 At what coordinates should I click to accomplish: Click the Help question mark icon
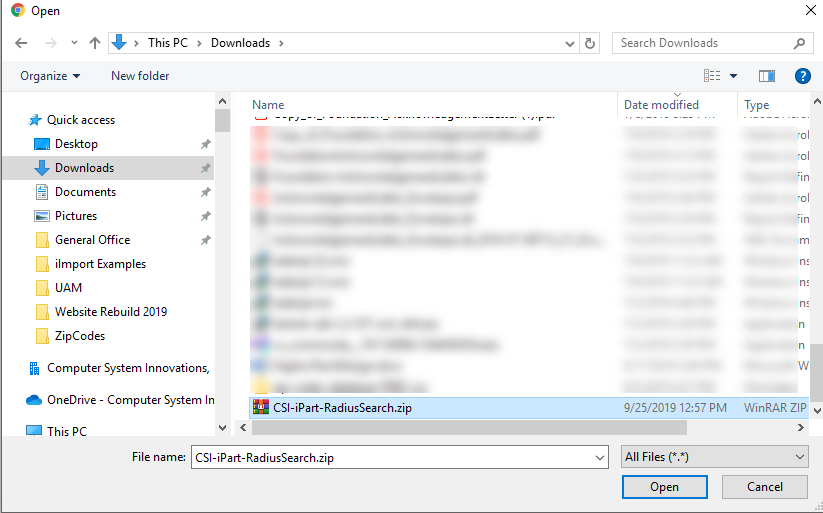[x=802, y=76]
